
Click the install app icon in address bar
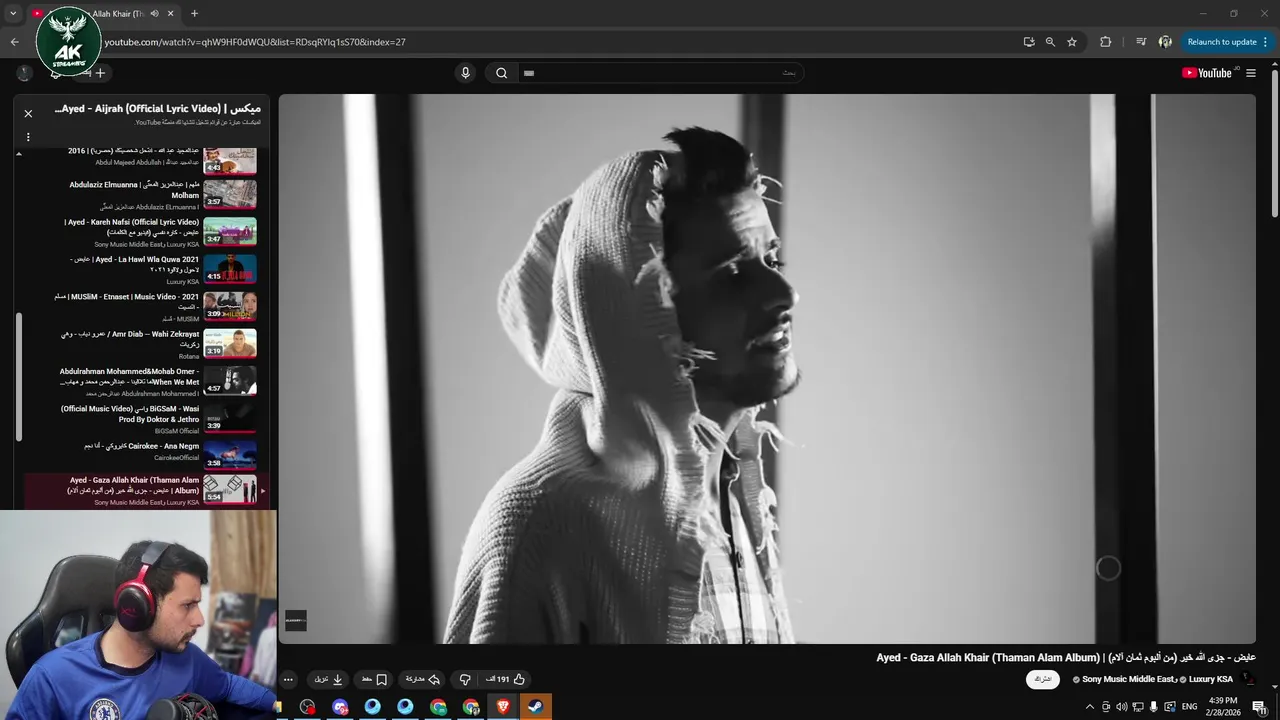(x=1029, y=42)
